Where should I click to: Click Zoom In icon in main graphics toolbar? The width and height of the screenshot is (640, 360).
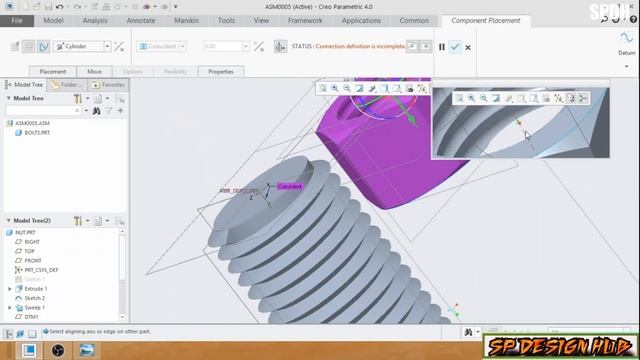(x=335, y=88)
